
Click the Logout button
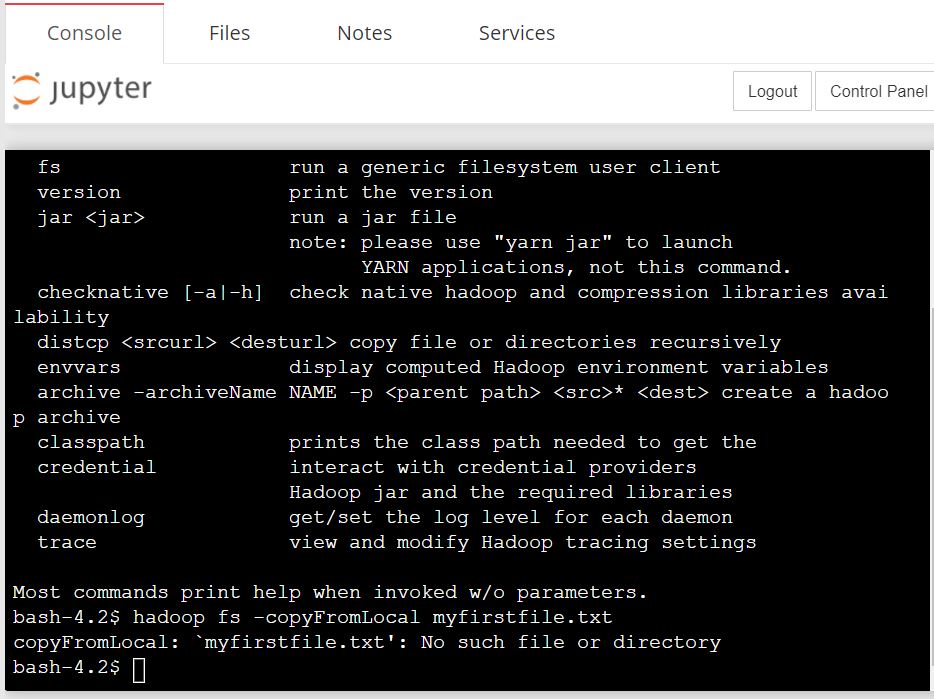tap(772, 91)
